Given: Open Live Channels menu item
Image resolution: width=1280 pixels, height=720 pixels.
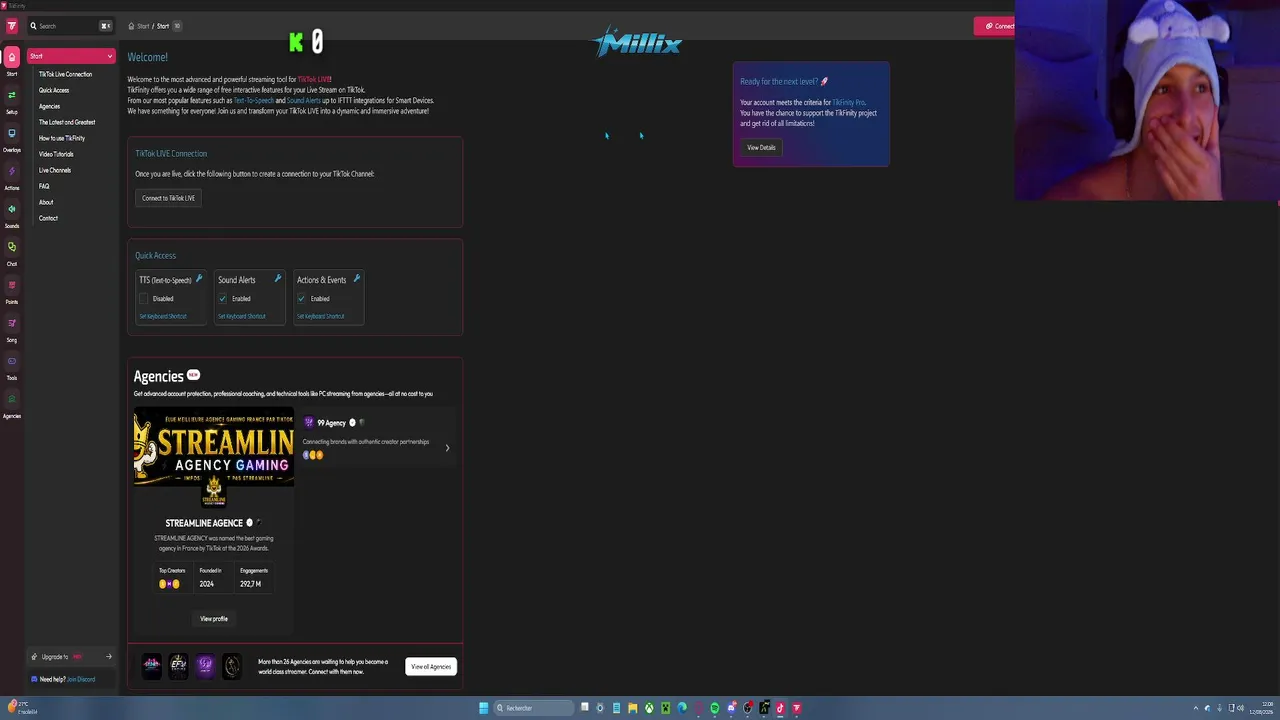Looking at the screenshot, I should point(55,170).
